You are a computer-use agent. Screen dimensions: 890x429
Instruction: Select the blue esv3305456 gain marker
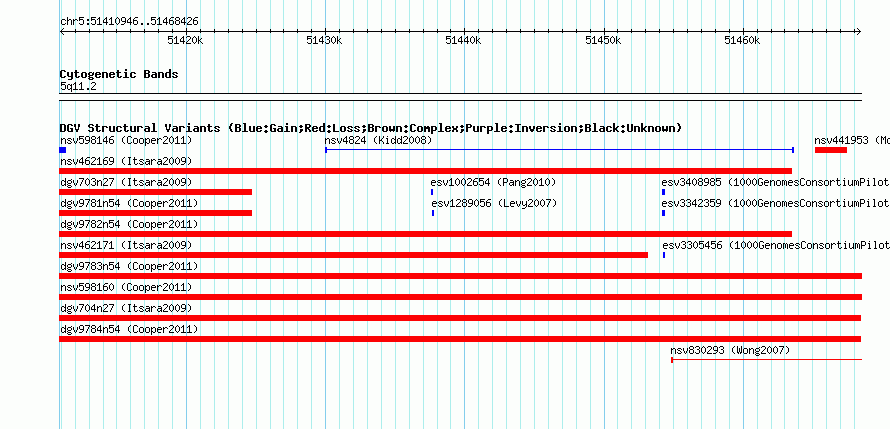(664, 255)
